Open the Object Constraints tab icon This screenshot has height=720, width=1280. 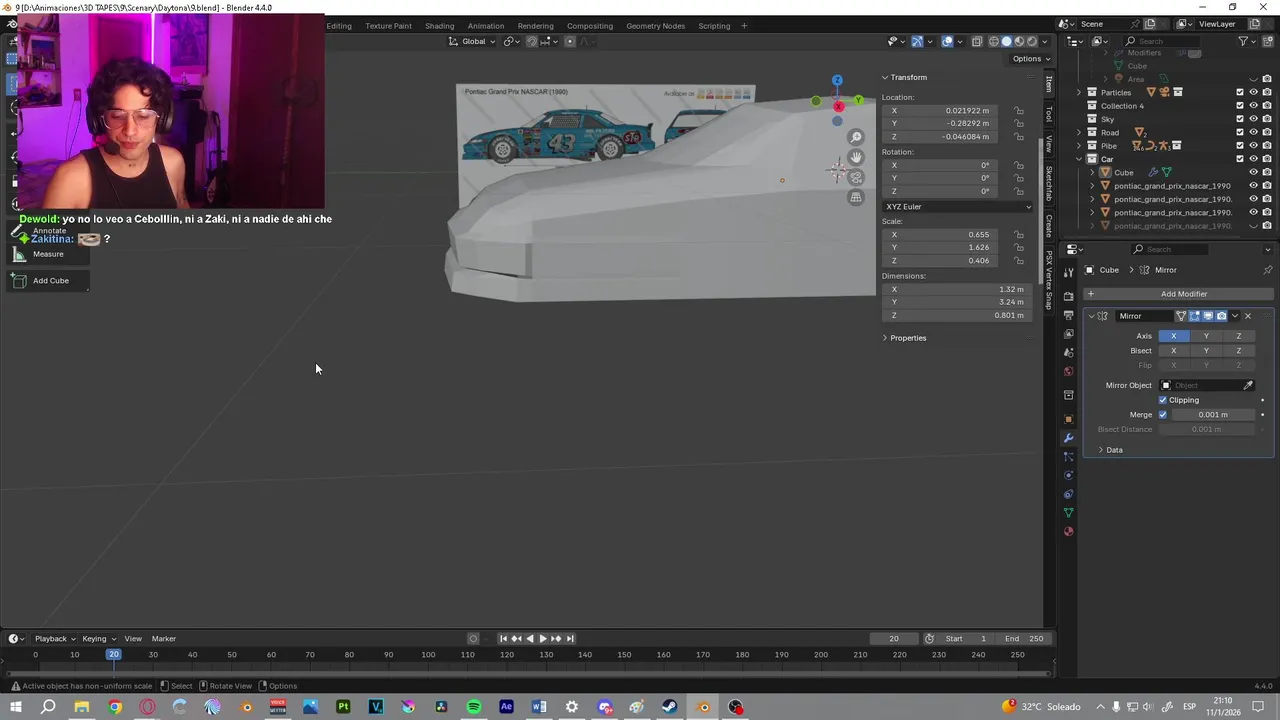(1069, 494)
